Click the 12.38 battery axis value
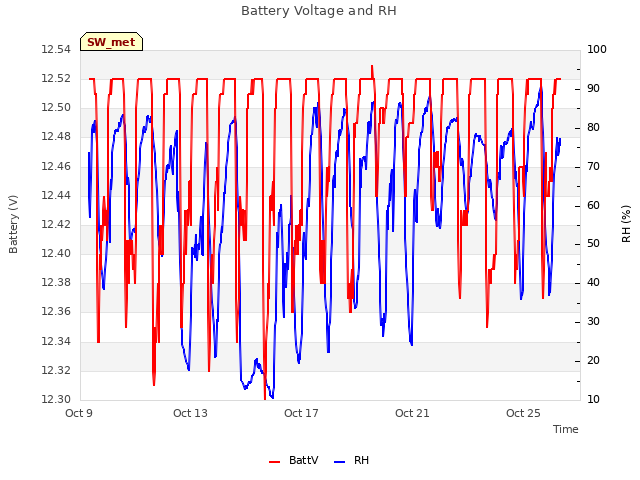 [x=56, y=282]
